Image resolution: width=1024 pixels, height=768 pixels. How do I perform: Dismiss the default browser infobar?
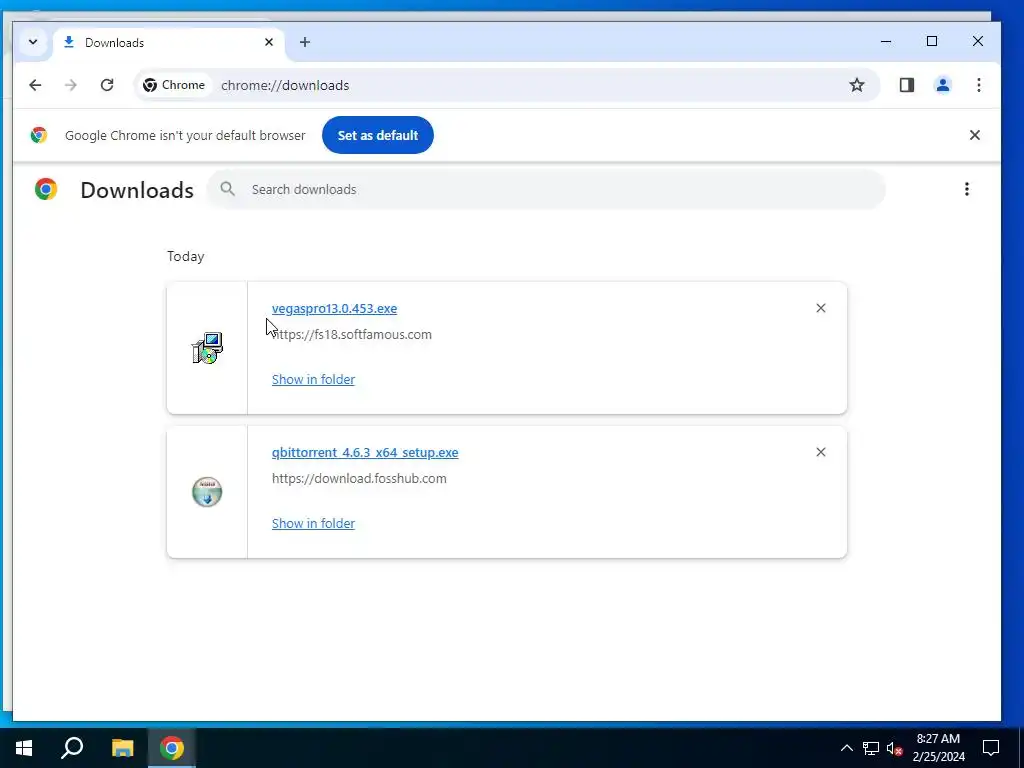tap(974, 135)
